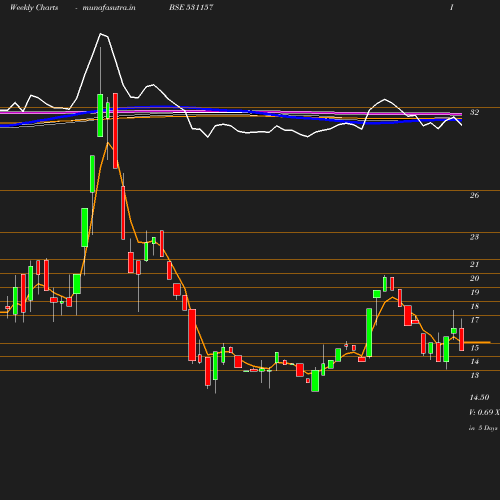The width and height of the screenshot is (500, 500).
Task: Click the price label 26
Action: click(474, 195)
